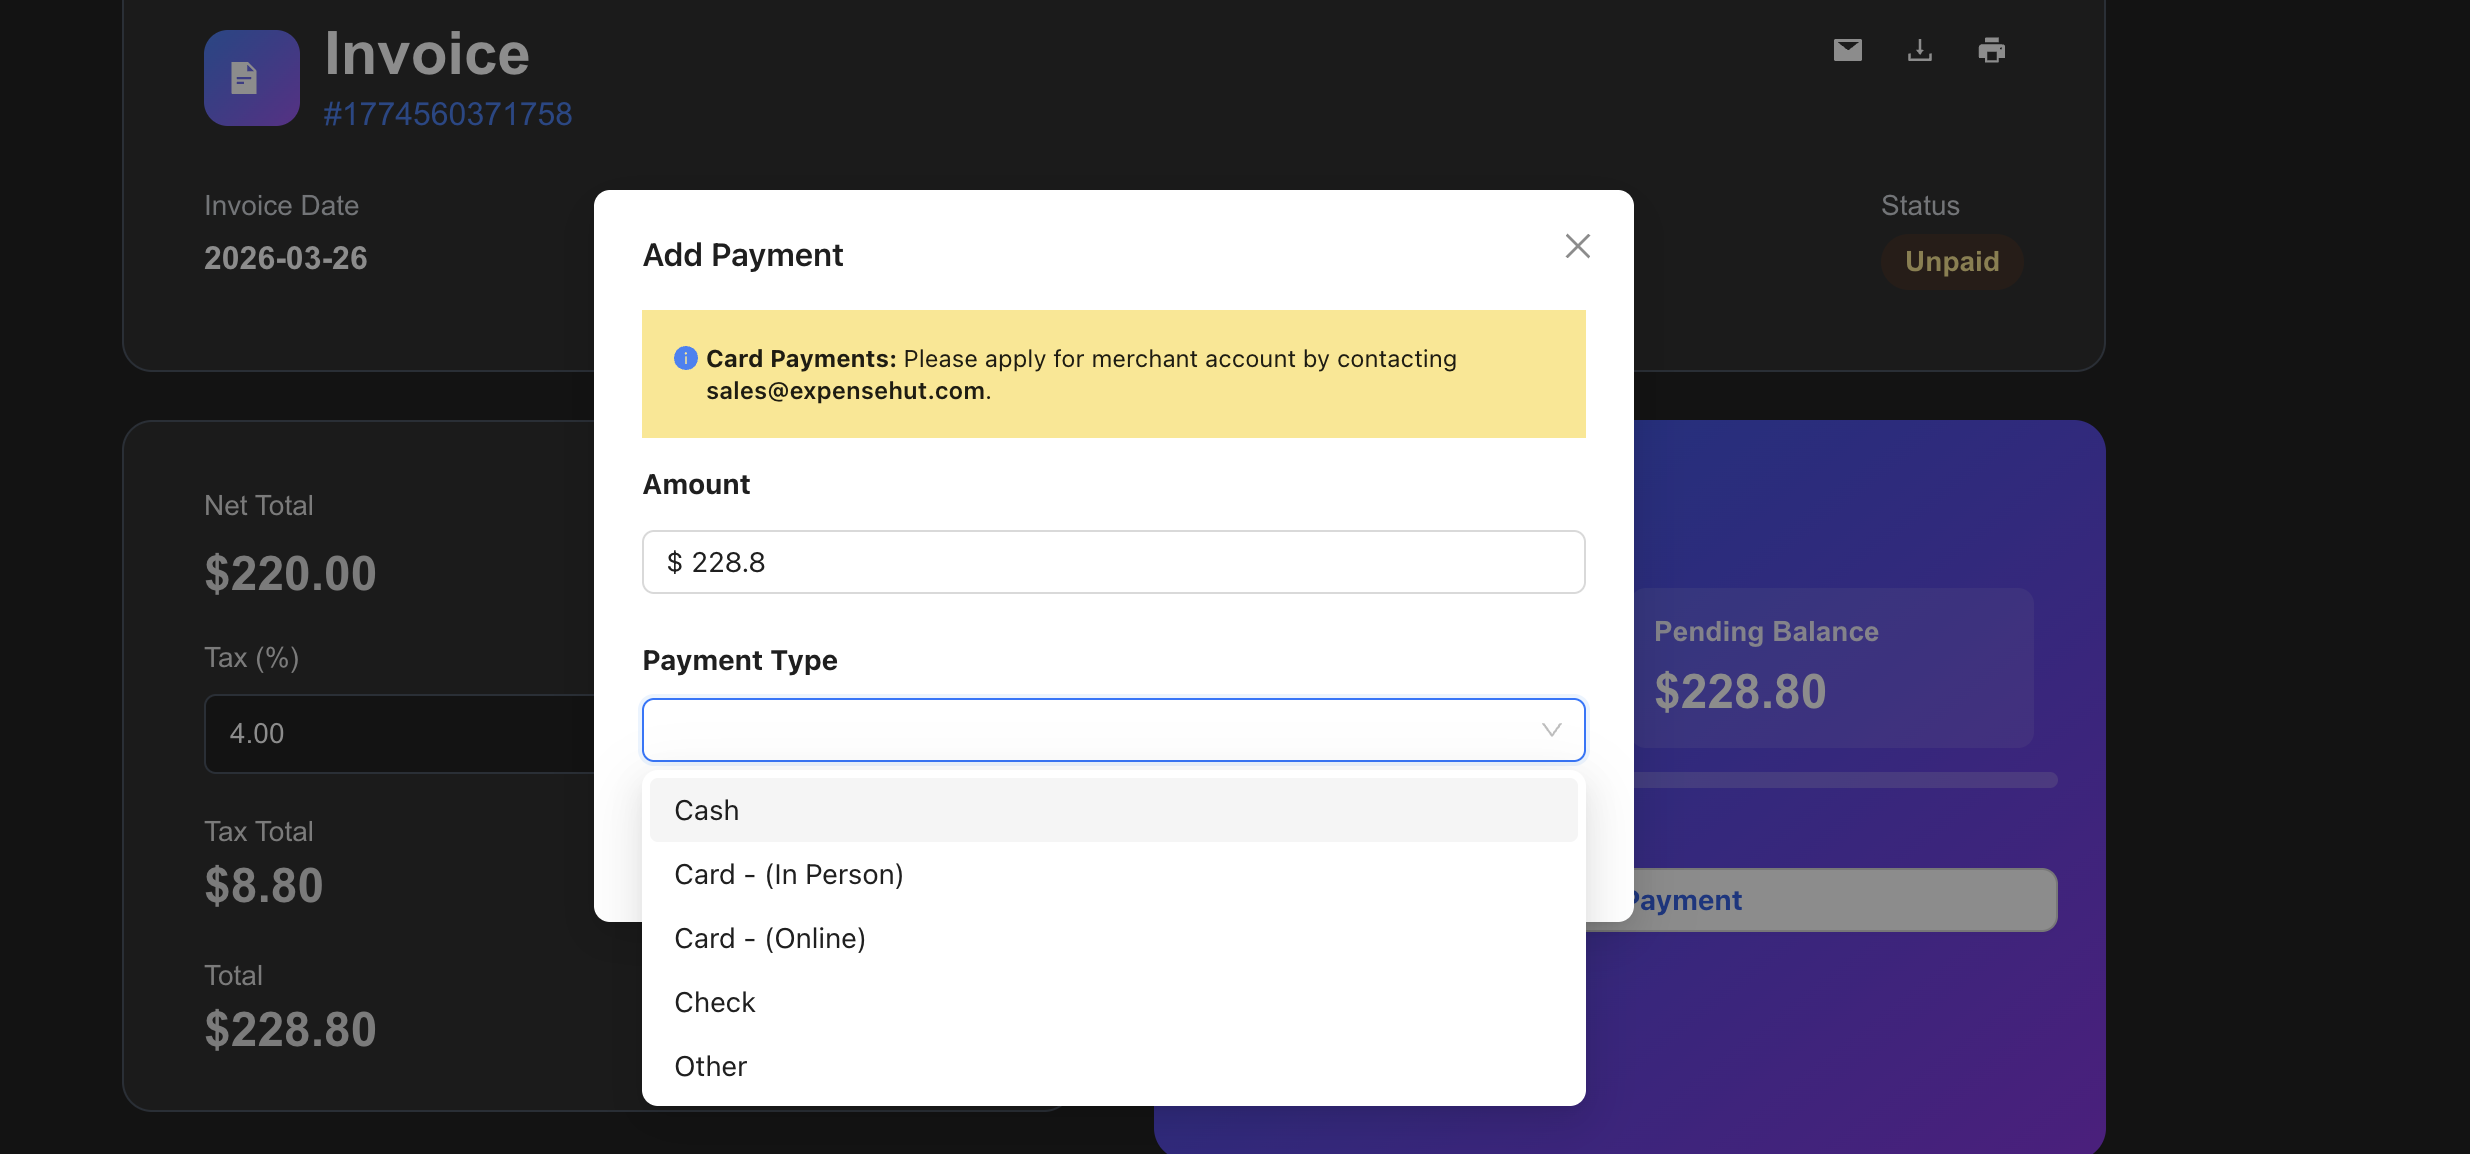Click the info icon in the Card Payments notice
Image resolution: width=2470 pixels, height=1154 pixels.
684,357
